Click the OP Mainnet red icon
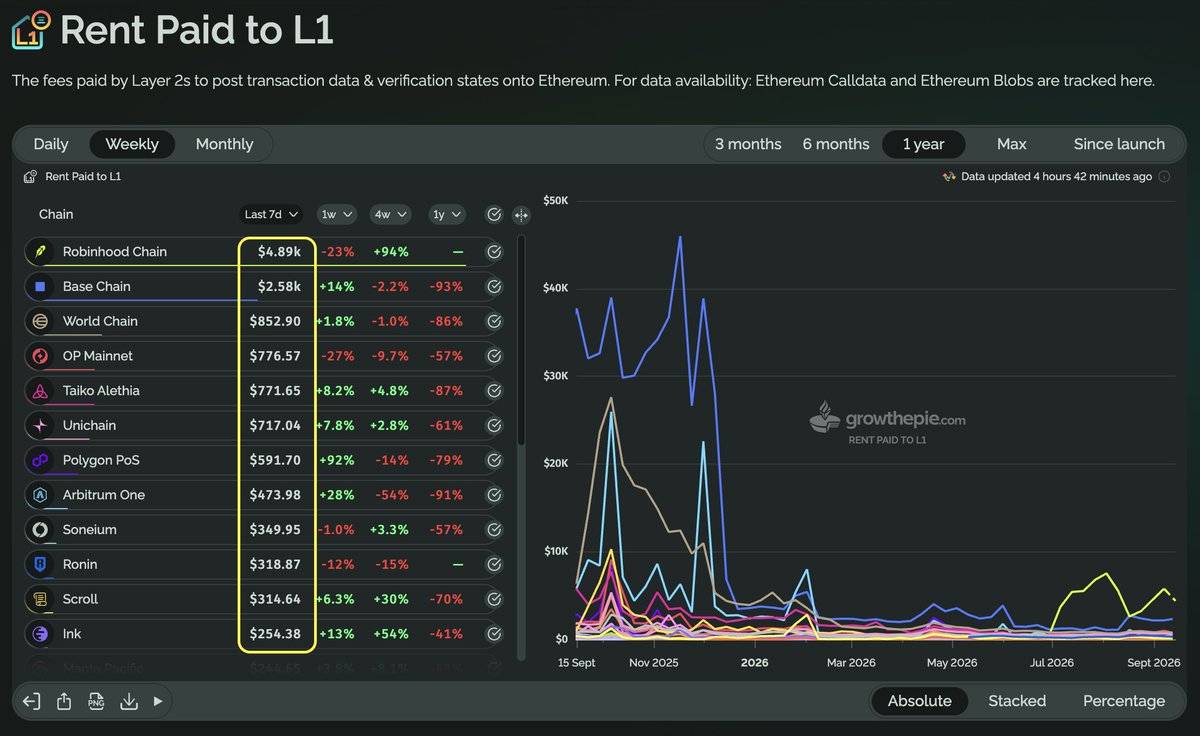Screen dimensions: 1200x736 pyautogui.click(x=40, y=356)
